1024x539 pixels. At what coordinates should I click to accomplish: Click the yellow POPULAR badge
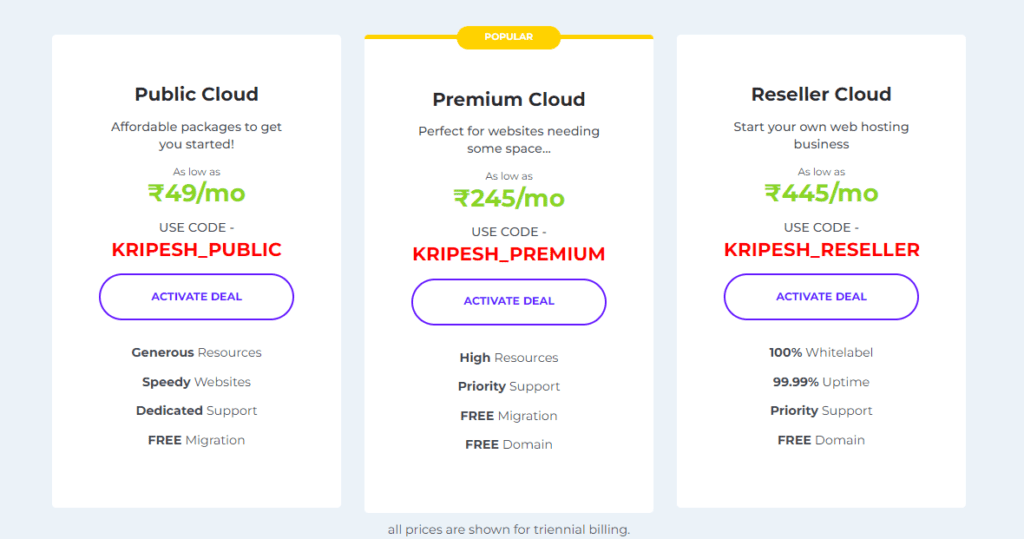508,37
